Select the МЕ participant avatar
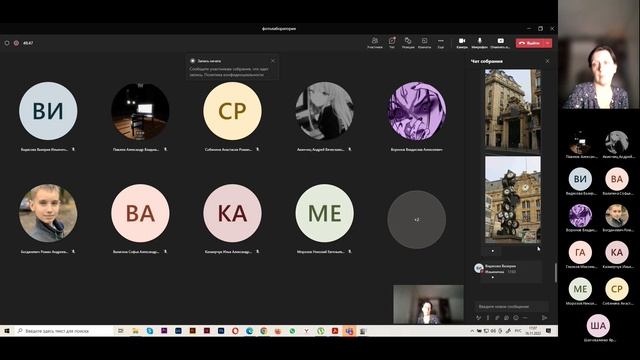The image size is (640, 360). tap(324, 213)
